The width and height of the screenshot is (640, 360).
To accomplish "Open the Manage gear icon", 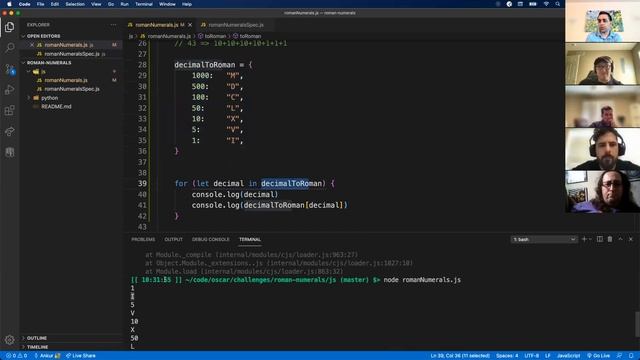I will 9,340.
